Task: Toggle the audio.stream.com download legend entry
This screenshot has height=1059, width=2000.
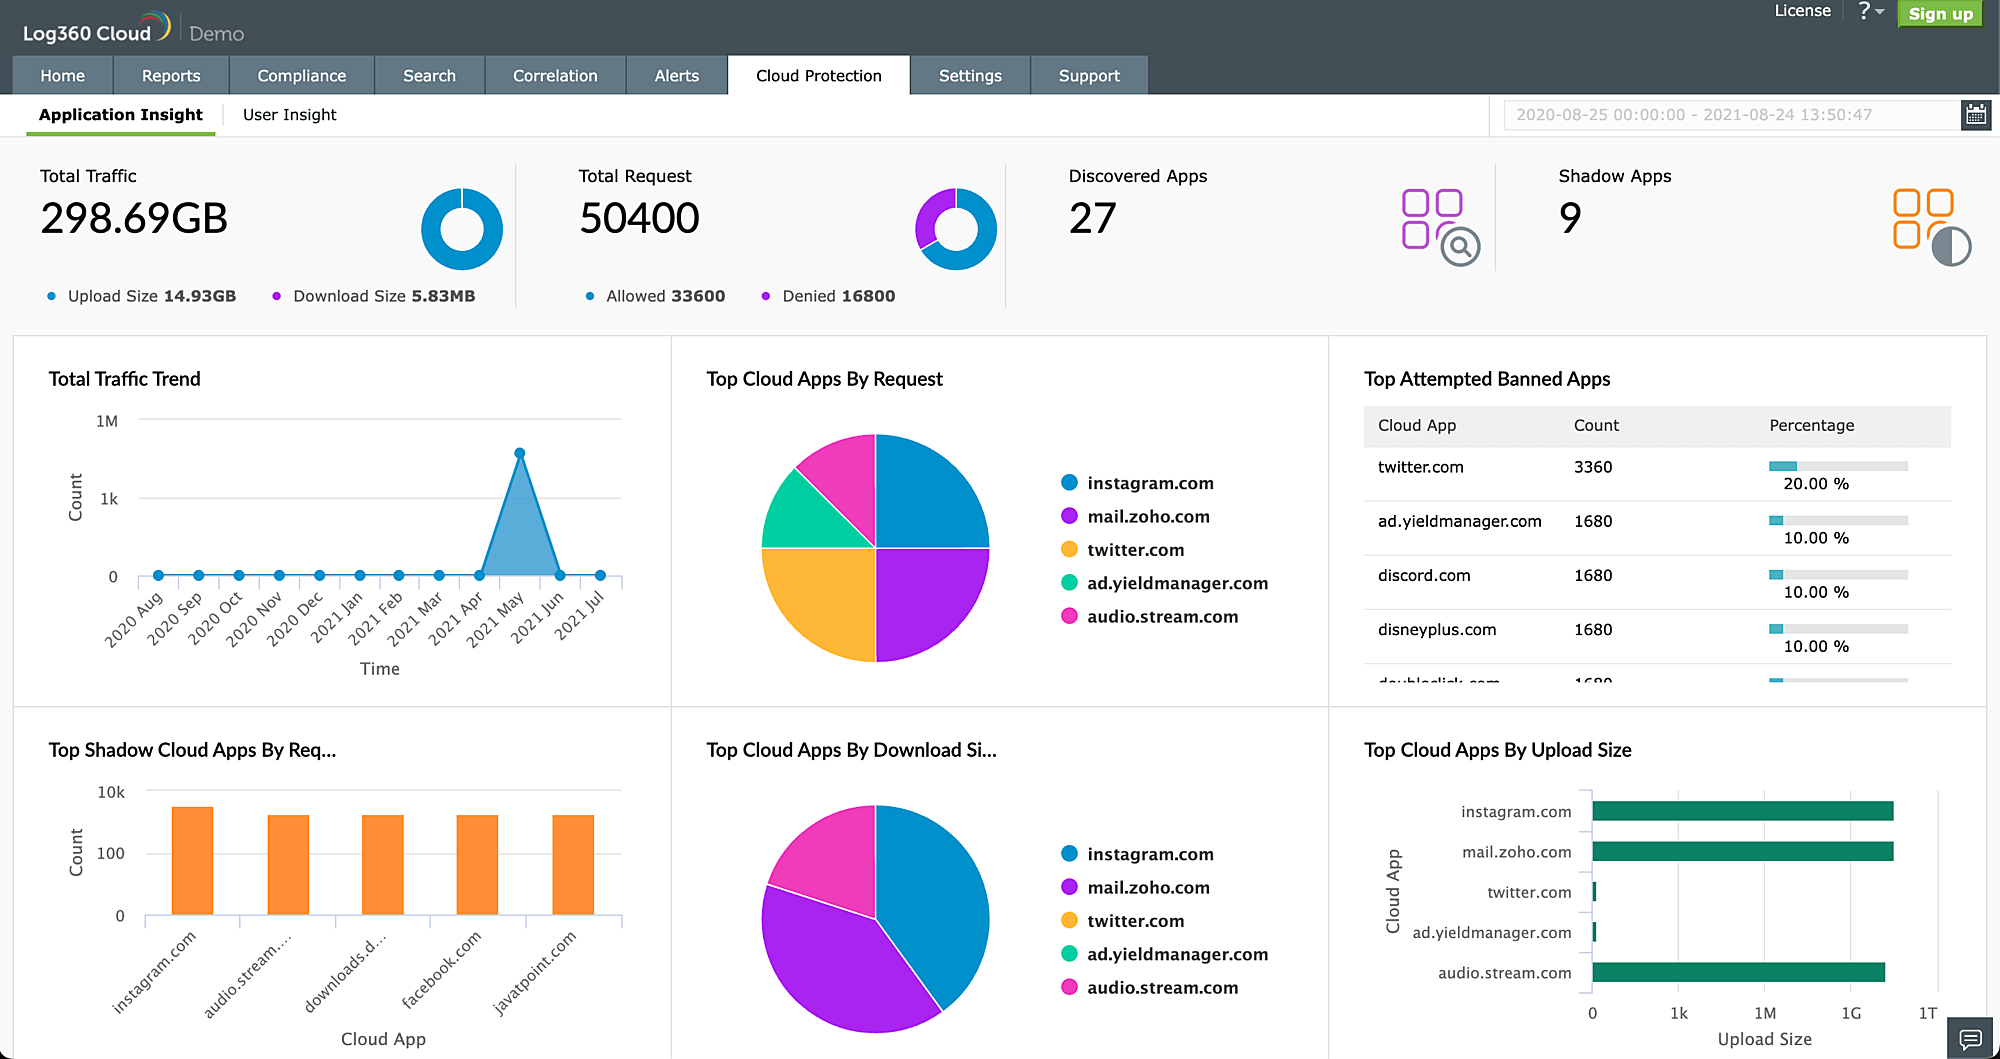Action: coord(1163,987)
